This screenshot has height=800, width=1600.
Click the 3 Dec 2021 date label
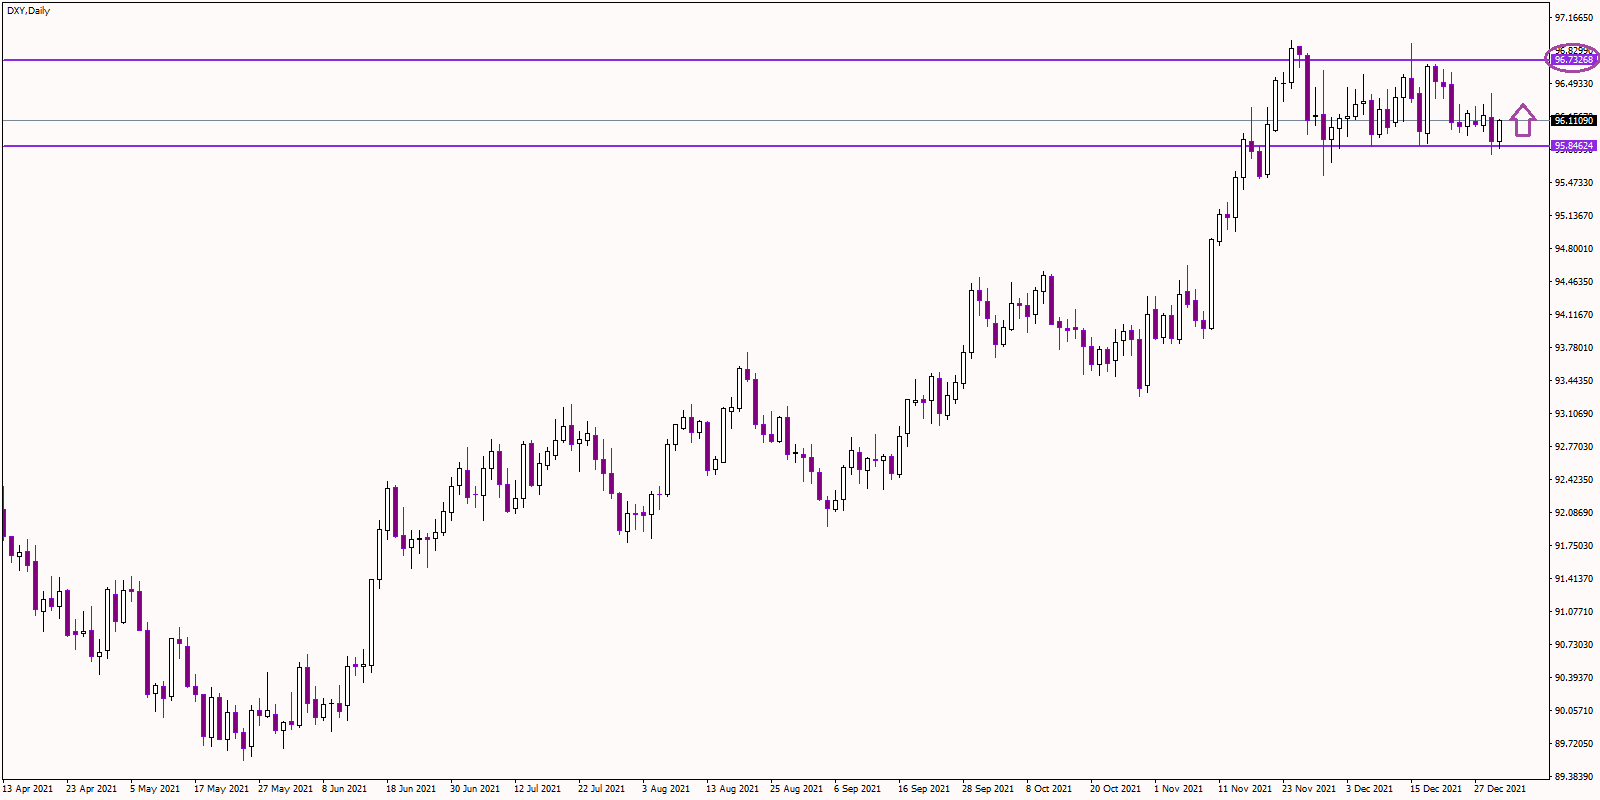click(x=1370, y=789)
